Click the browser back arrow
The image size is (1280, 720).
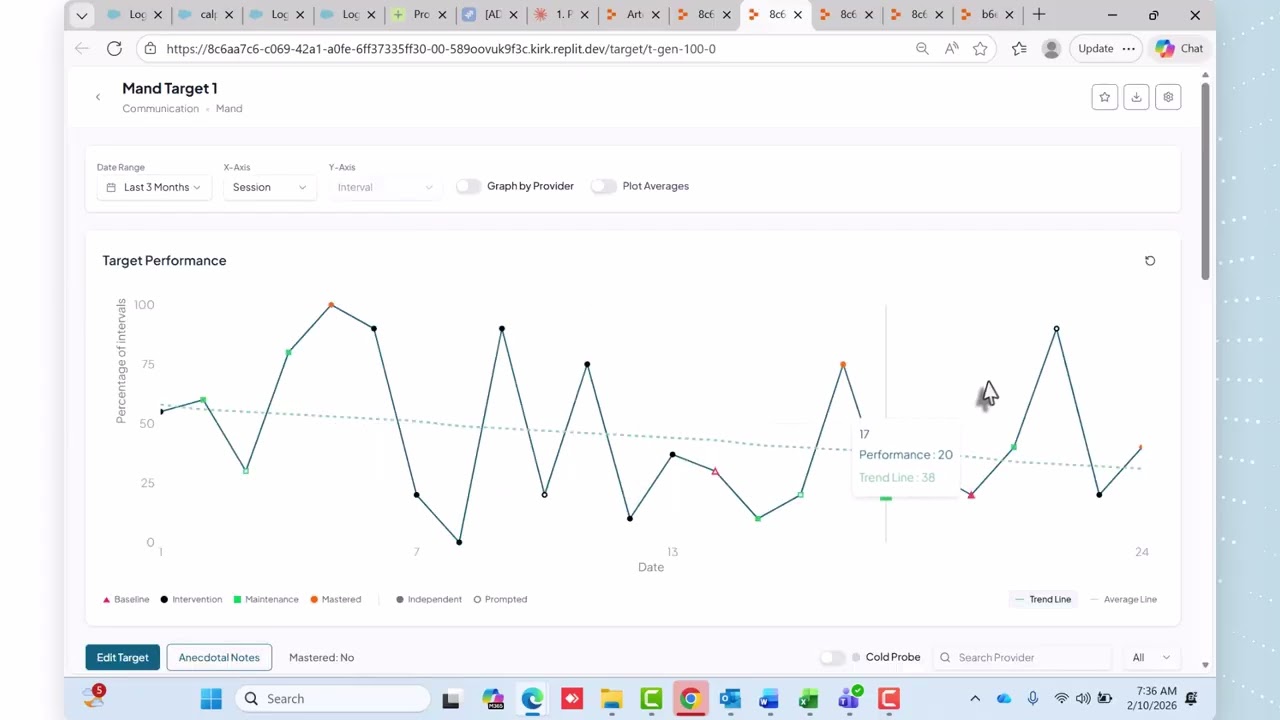82,48
